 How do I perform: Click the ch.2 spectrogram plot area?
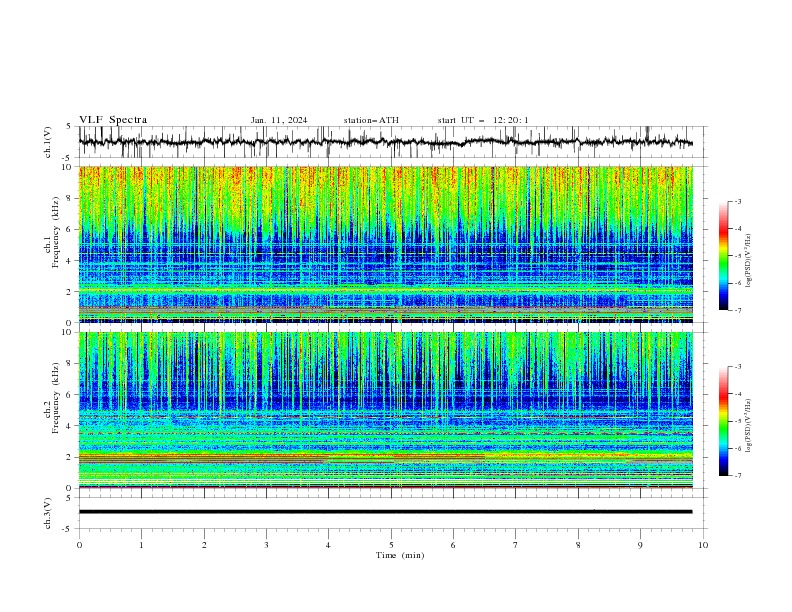(x=385, y=410)
